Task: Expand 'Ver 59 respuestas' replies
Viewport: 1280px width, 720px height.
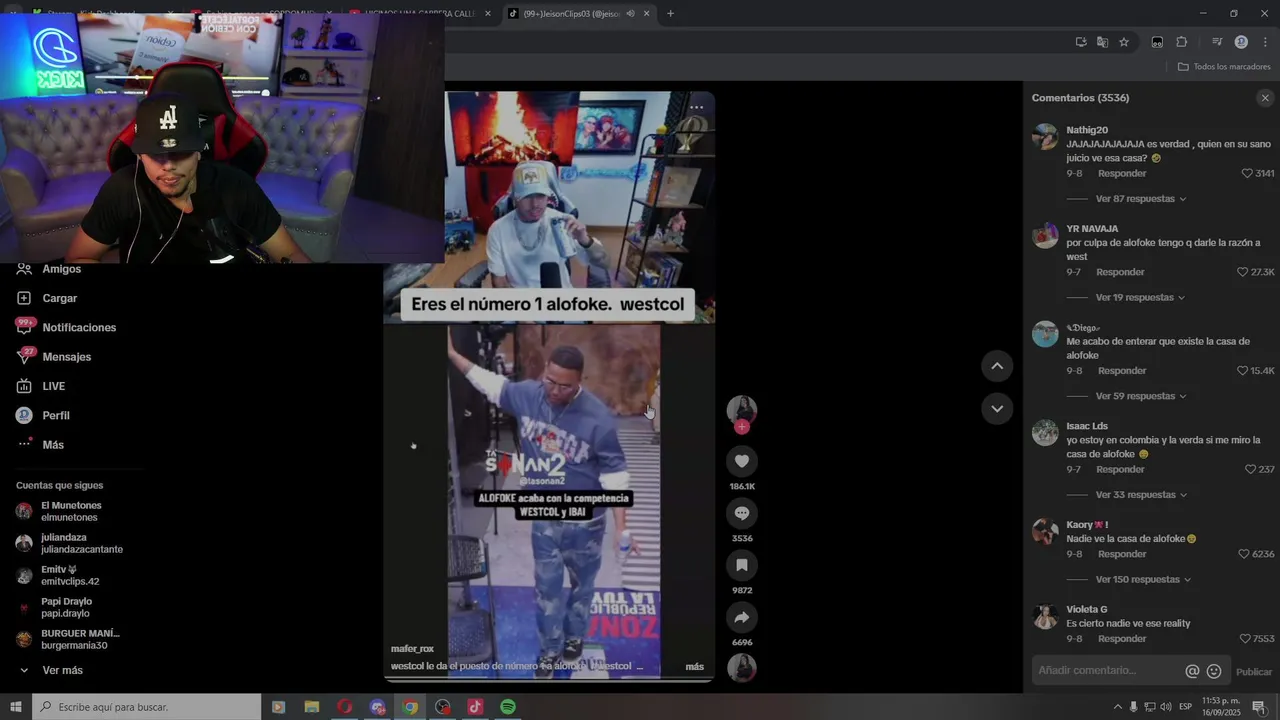Action: [1141, 396]
